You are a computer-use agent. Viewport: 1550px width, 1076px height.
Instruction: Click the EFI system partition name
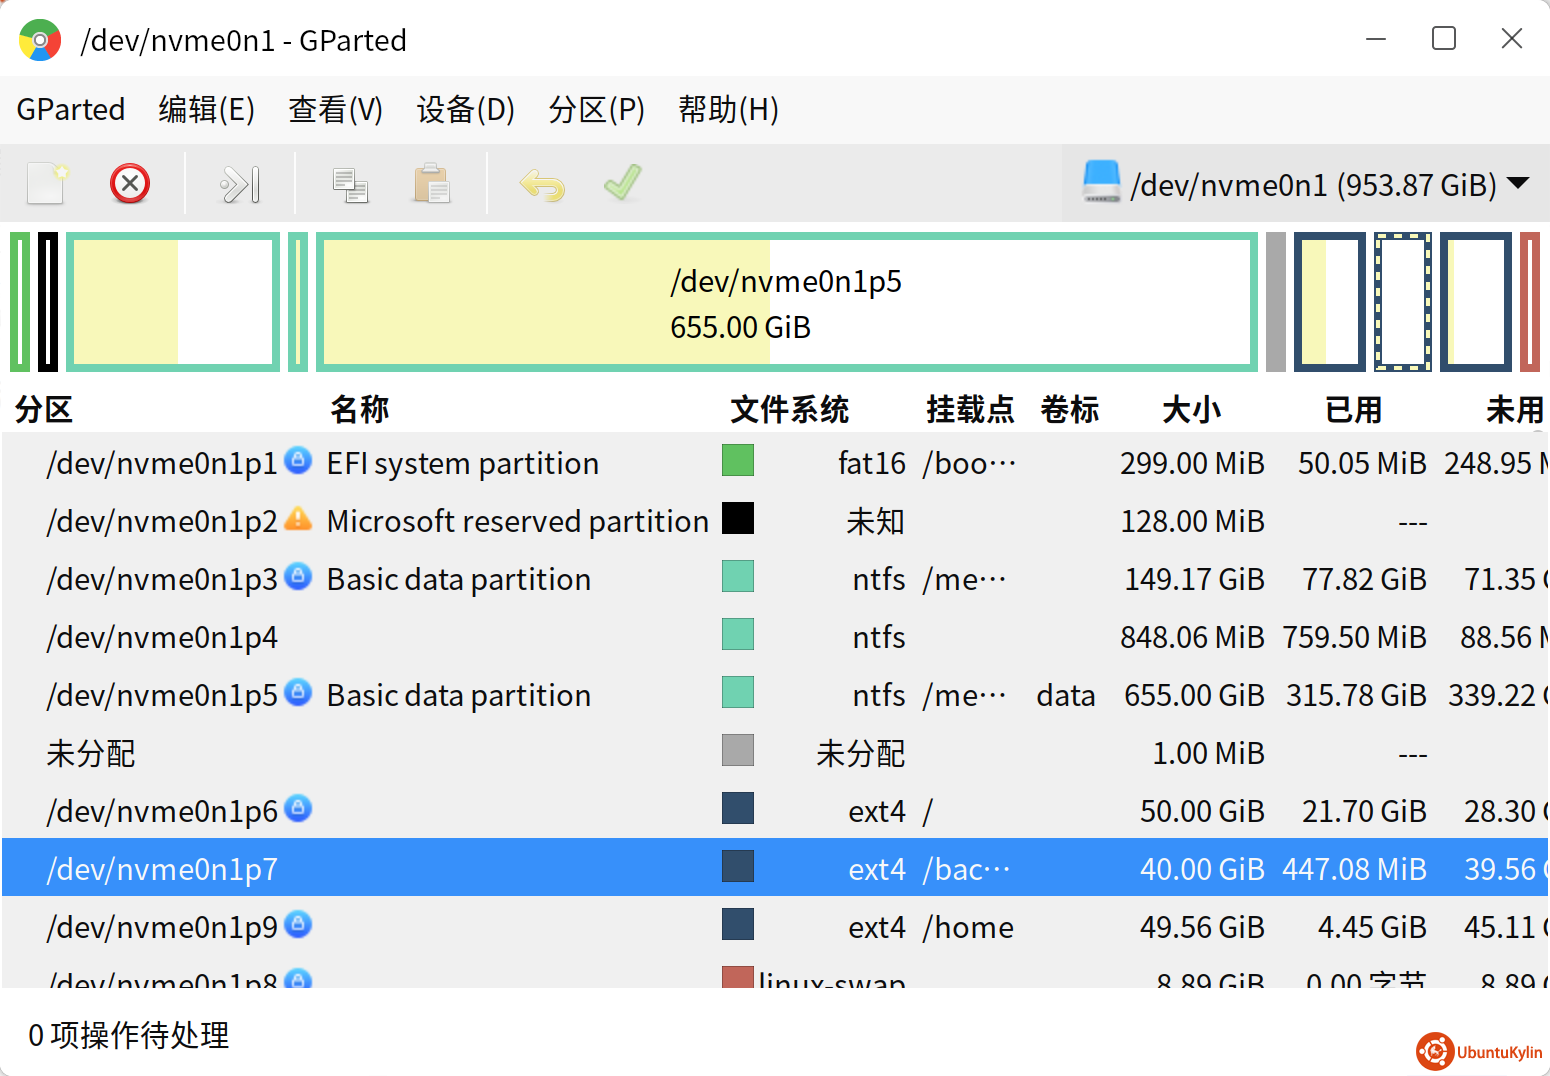point(463,463)
